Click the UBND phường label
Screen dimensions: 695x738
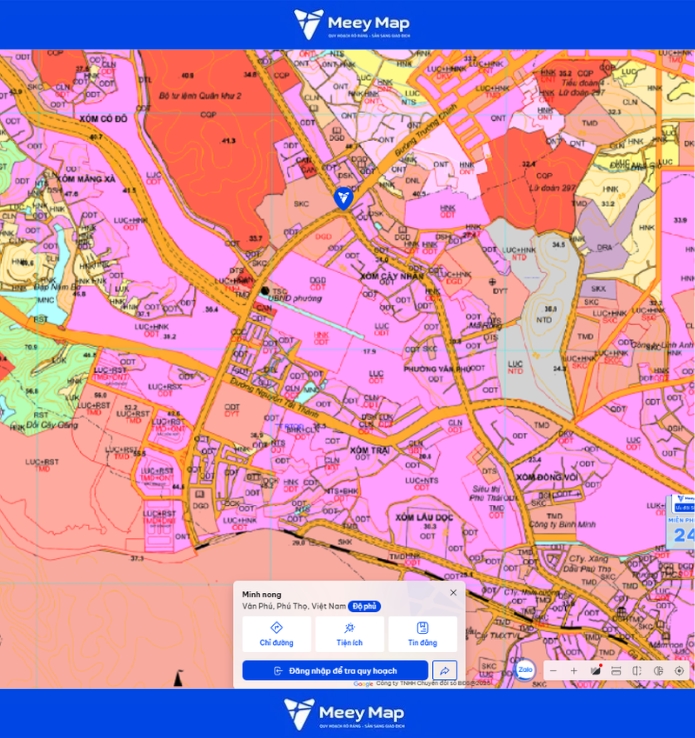click(295, 298)
